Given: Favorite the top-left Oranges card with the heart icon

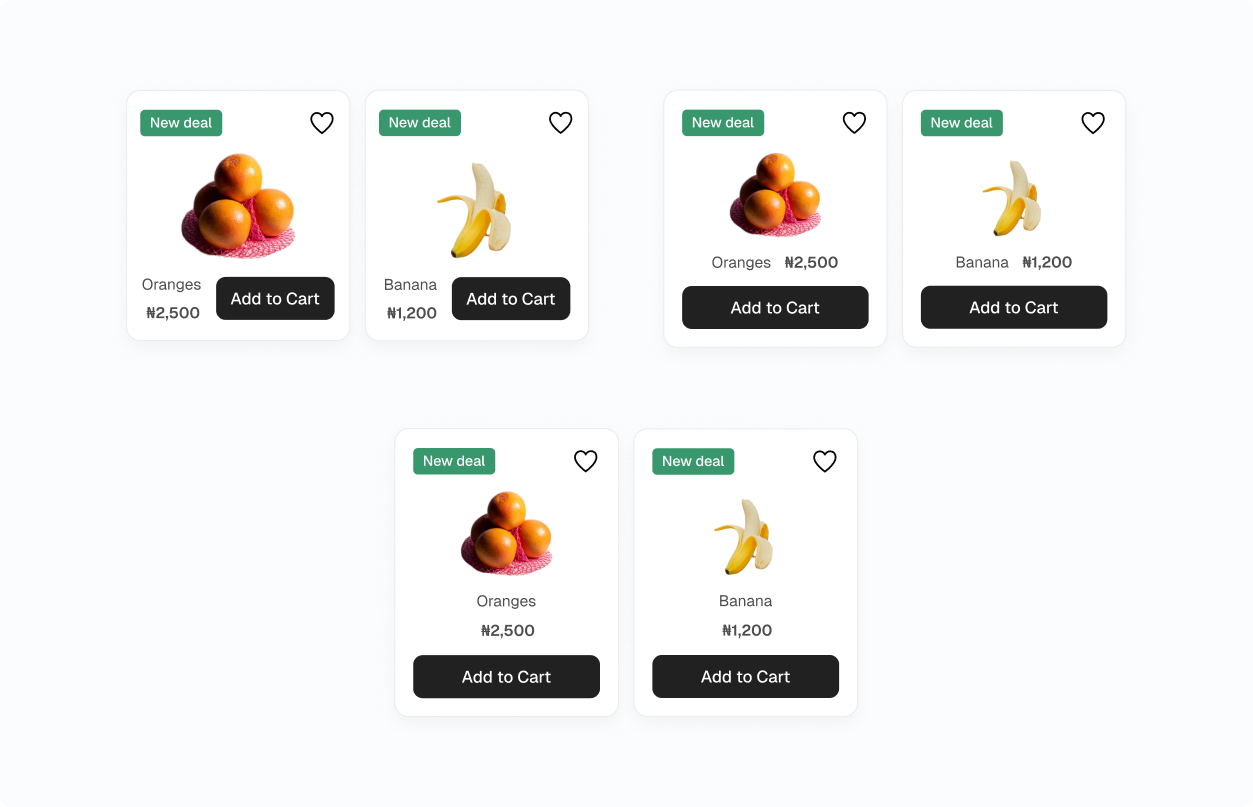Looking at the screenshot, I should (x=322, y=123).
